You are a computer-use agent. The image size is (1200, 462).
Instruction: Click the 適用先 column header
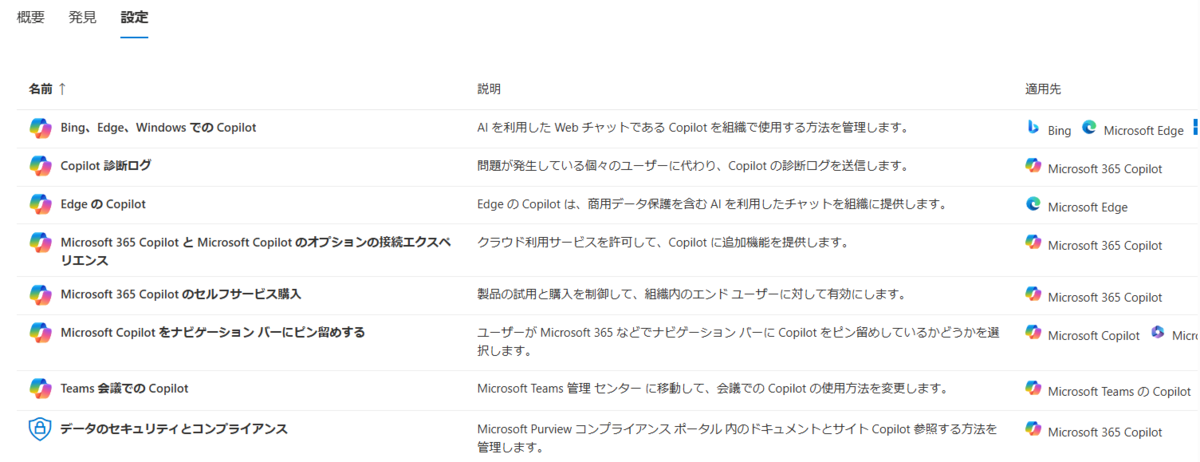click(x=1043, y=89)
